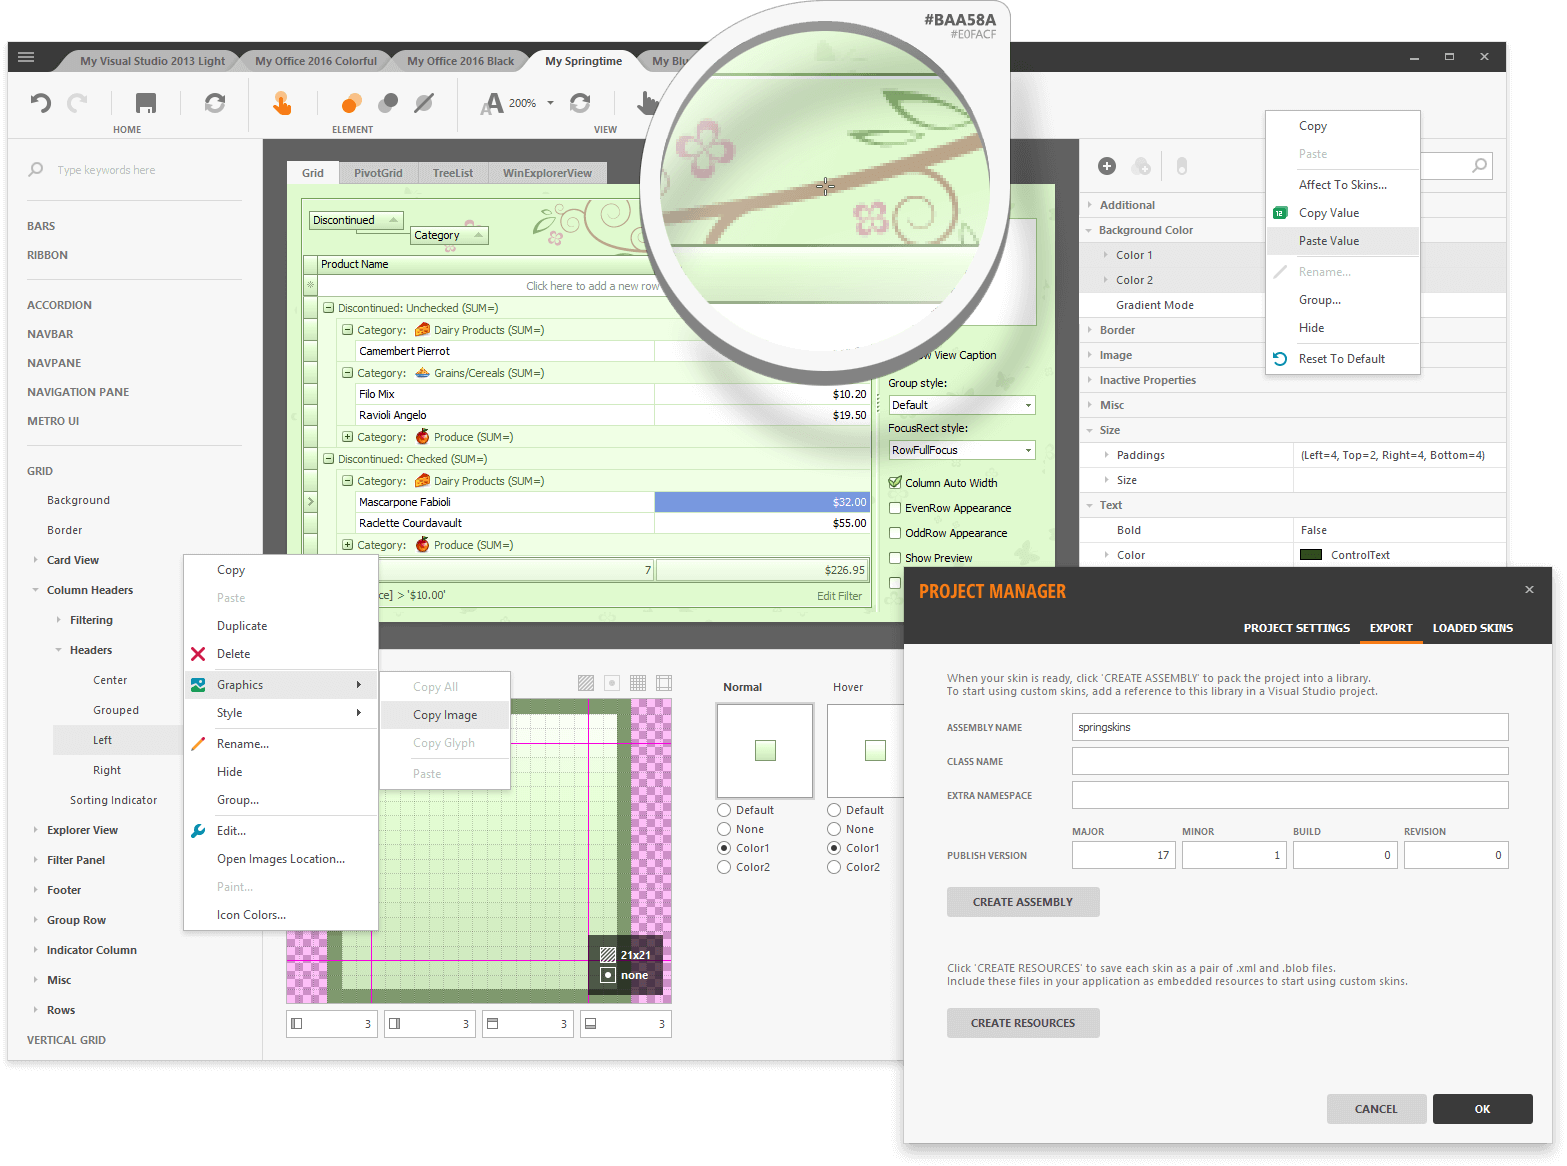
Task: Choose Copy Image from the Graphics submenu
Action: (x=445, y=715)
